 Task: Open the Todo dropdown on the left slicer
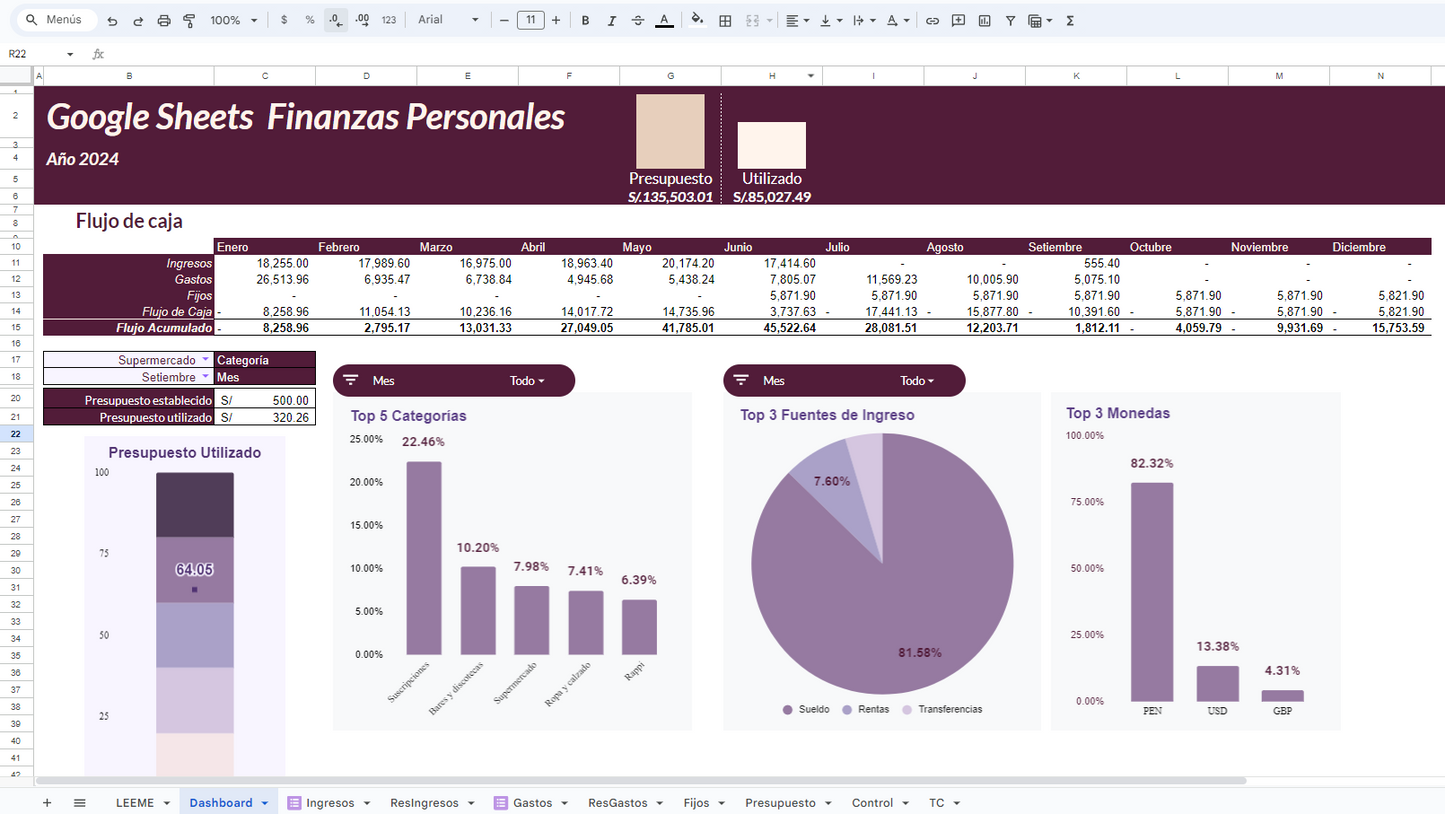[x=527, y=380]
